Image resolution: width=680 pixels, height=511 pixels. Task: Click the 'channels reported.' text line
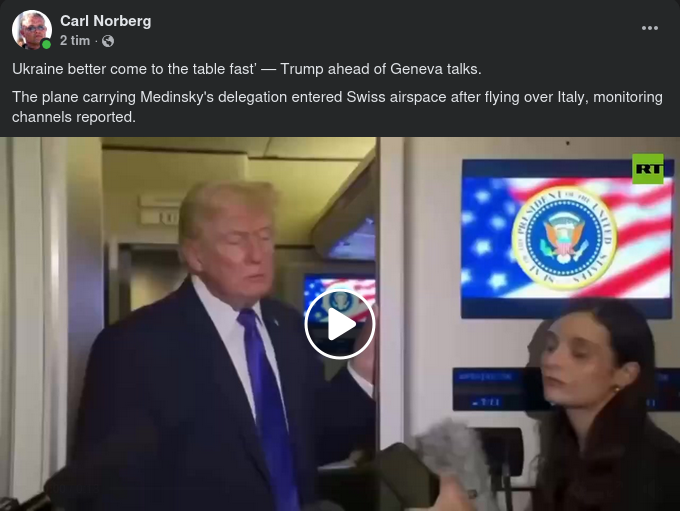74,117
